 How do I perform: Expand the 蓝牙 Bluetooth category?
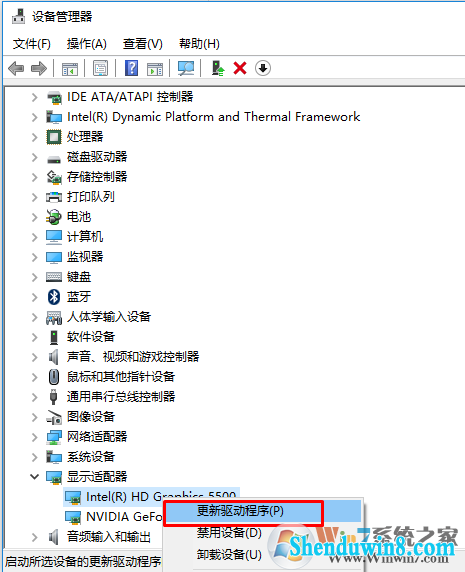35,297
